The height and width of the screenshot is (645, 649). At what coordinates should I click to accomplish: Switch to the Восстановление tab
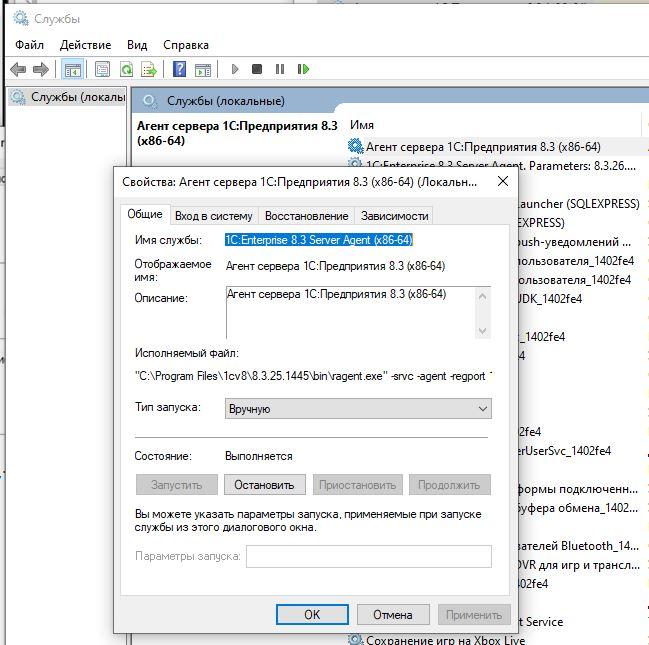(306, 216)
